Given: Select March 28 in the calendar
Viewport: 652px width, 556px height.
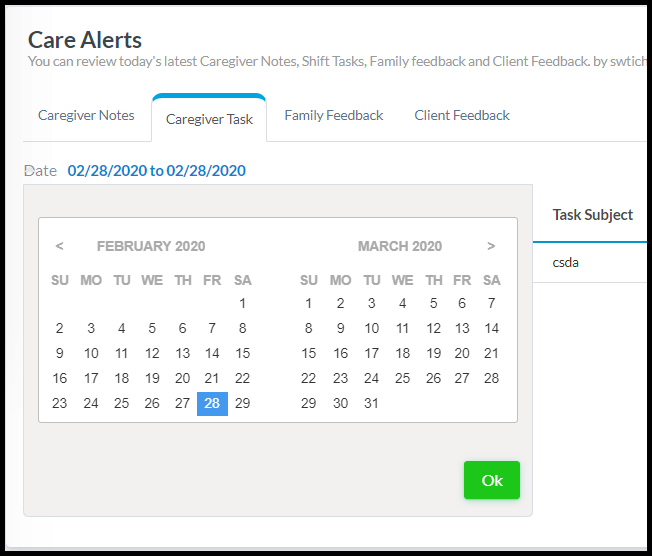Looking at the screenshot, I should (x=491, y=379).
